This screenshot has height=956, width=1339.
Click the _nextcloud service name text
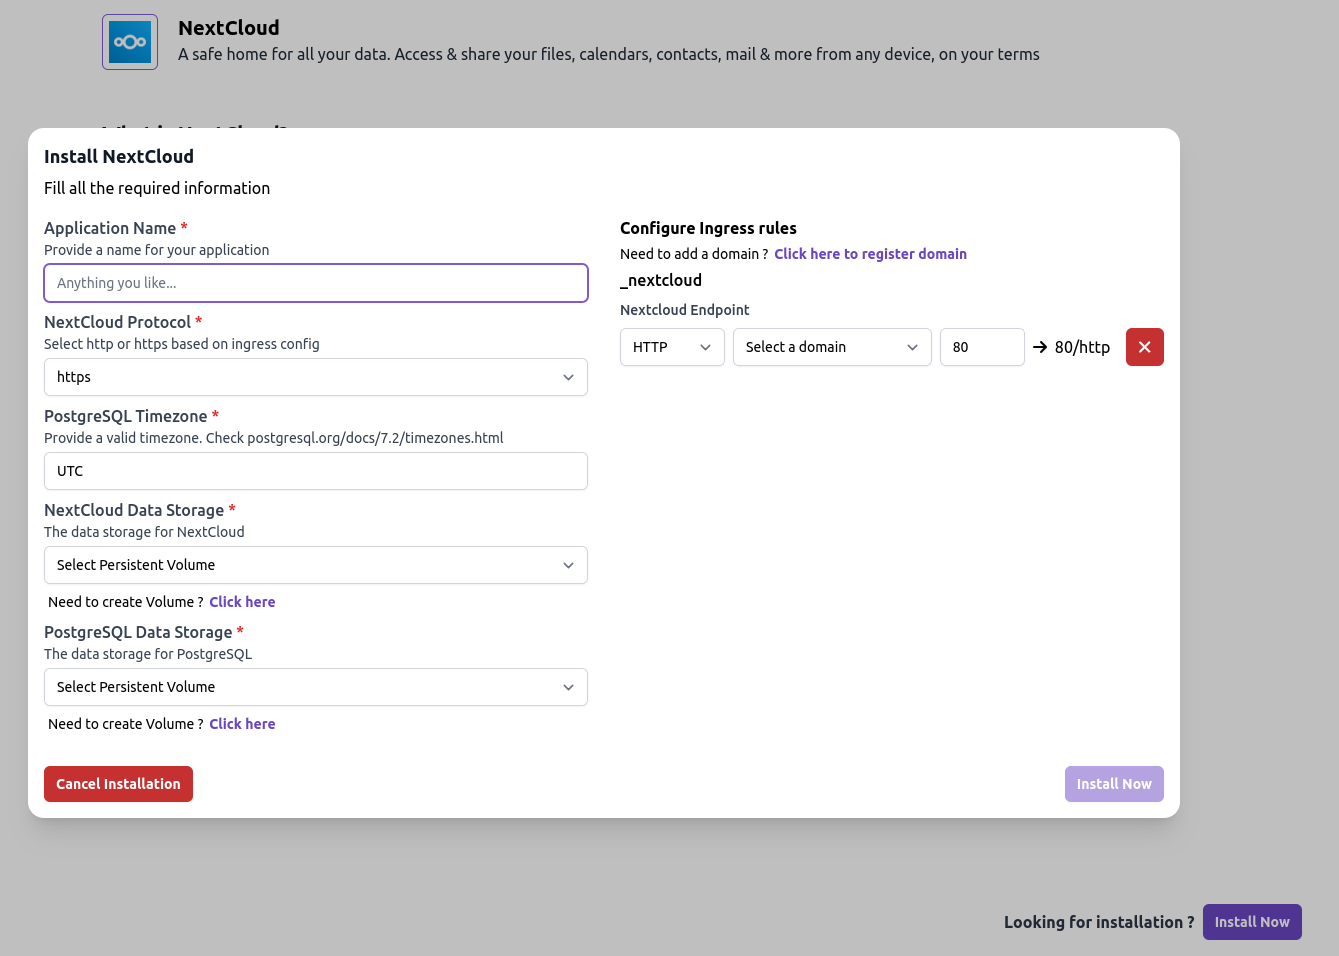[661, 280]
